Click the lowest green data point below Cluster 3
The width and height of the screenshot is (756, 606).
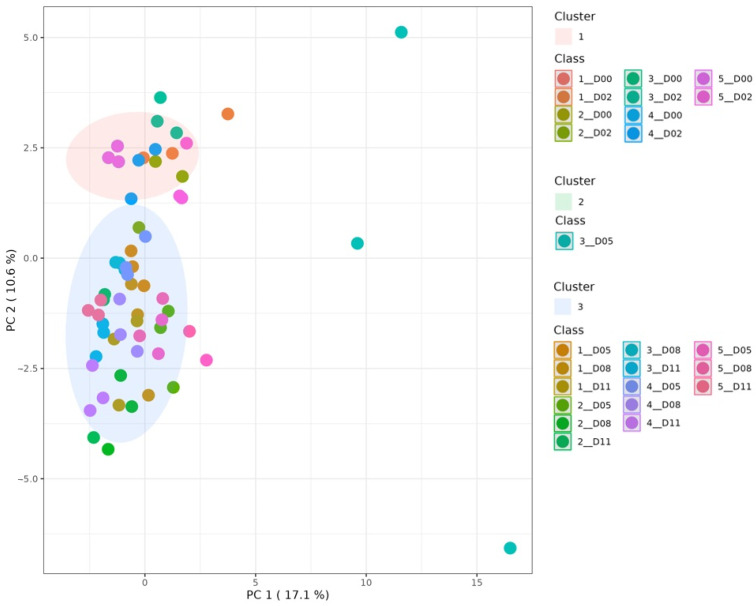[108, 449]
